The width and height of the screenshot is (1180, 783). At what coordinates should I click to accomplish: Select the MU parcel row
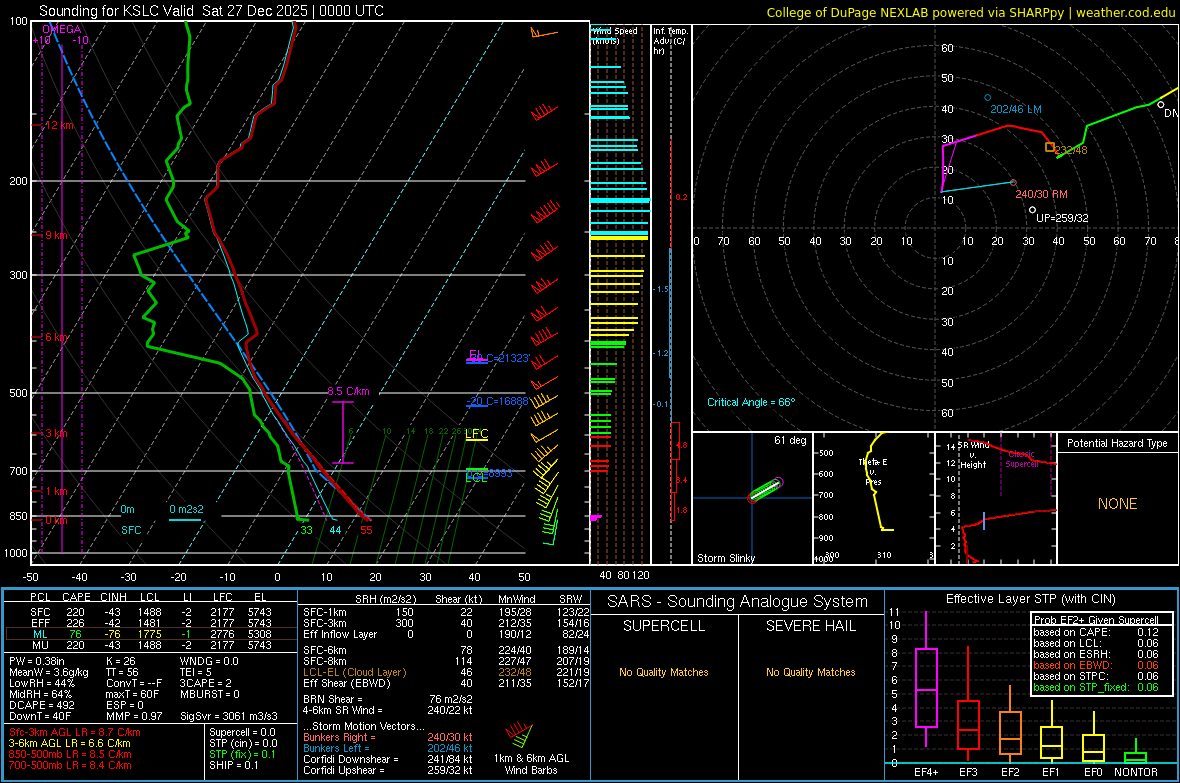[x=151, y=645]
